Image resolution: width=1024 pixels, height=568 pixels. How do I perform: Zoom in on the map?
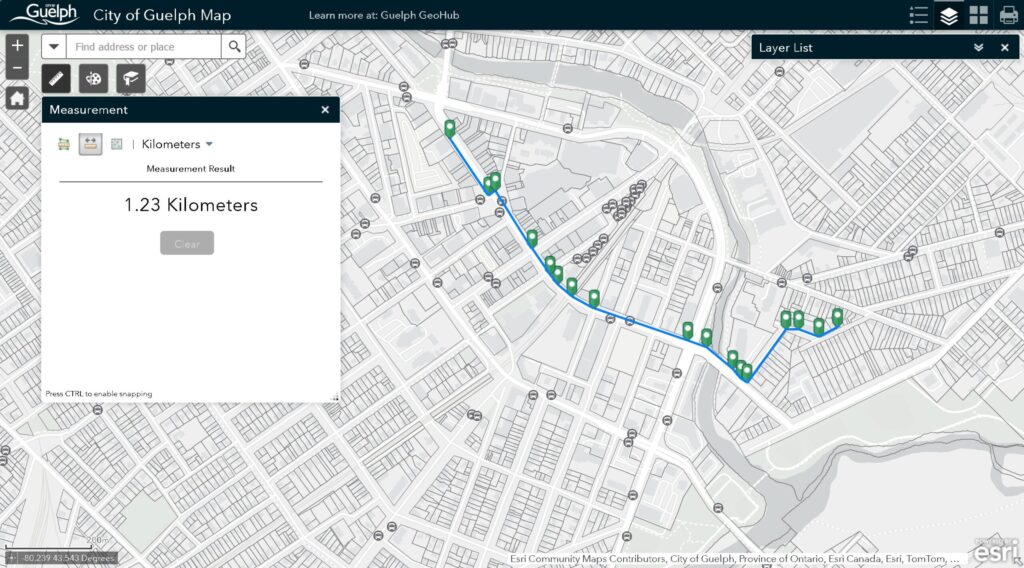(x=17, y=45)
